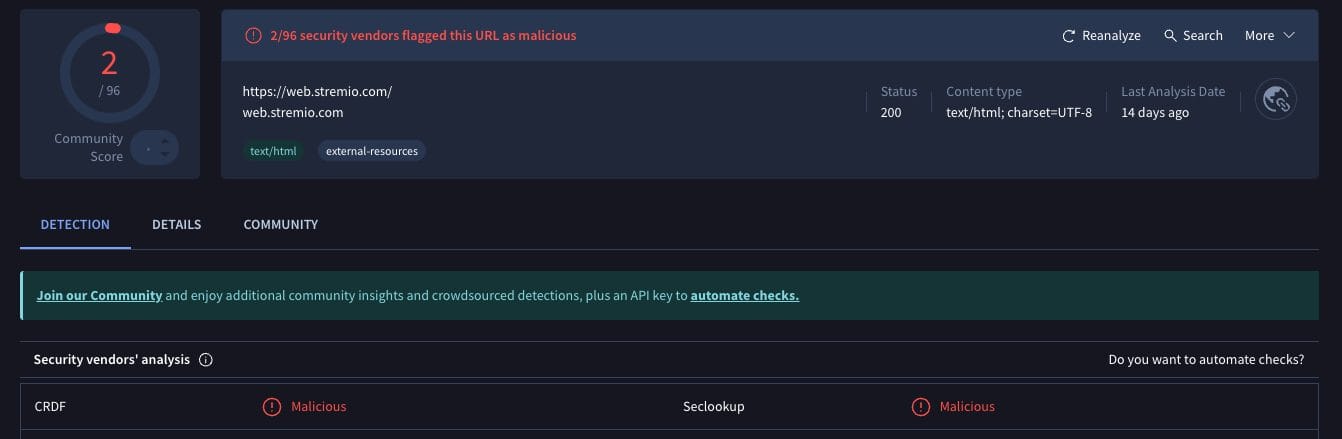Expand the More dropdown menu

[x=1269, y=35]
